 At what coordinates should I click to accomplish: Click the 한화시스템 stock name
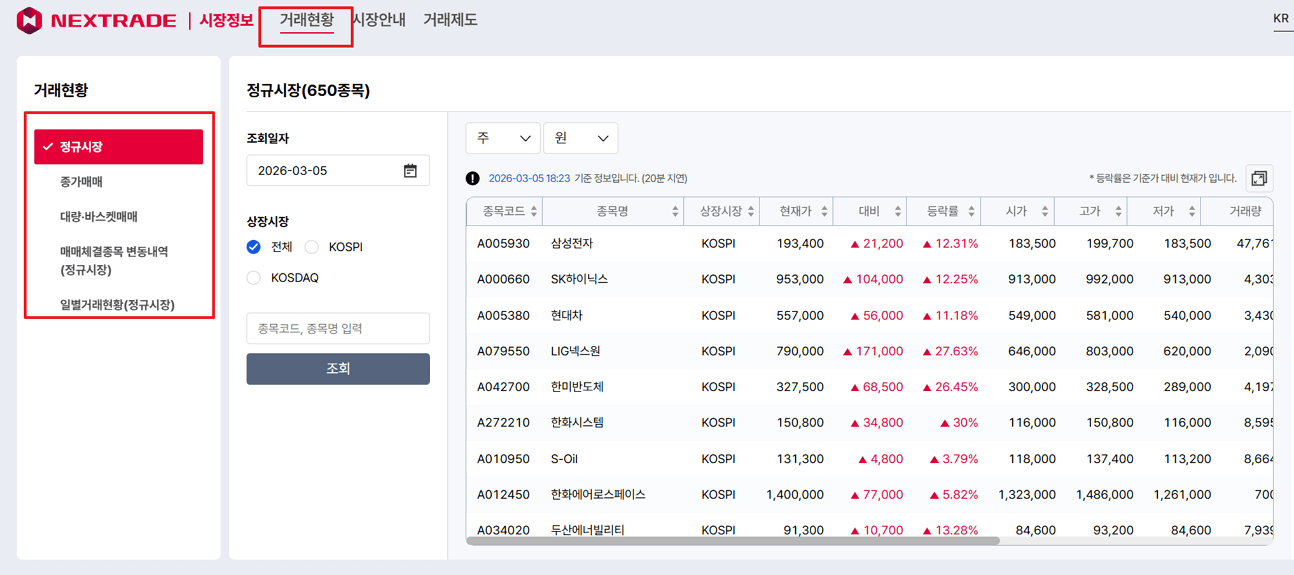pos(577,423)
